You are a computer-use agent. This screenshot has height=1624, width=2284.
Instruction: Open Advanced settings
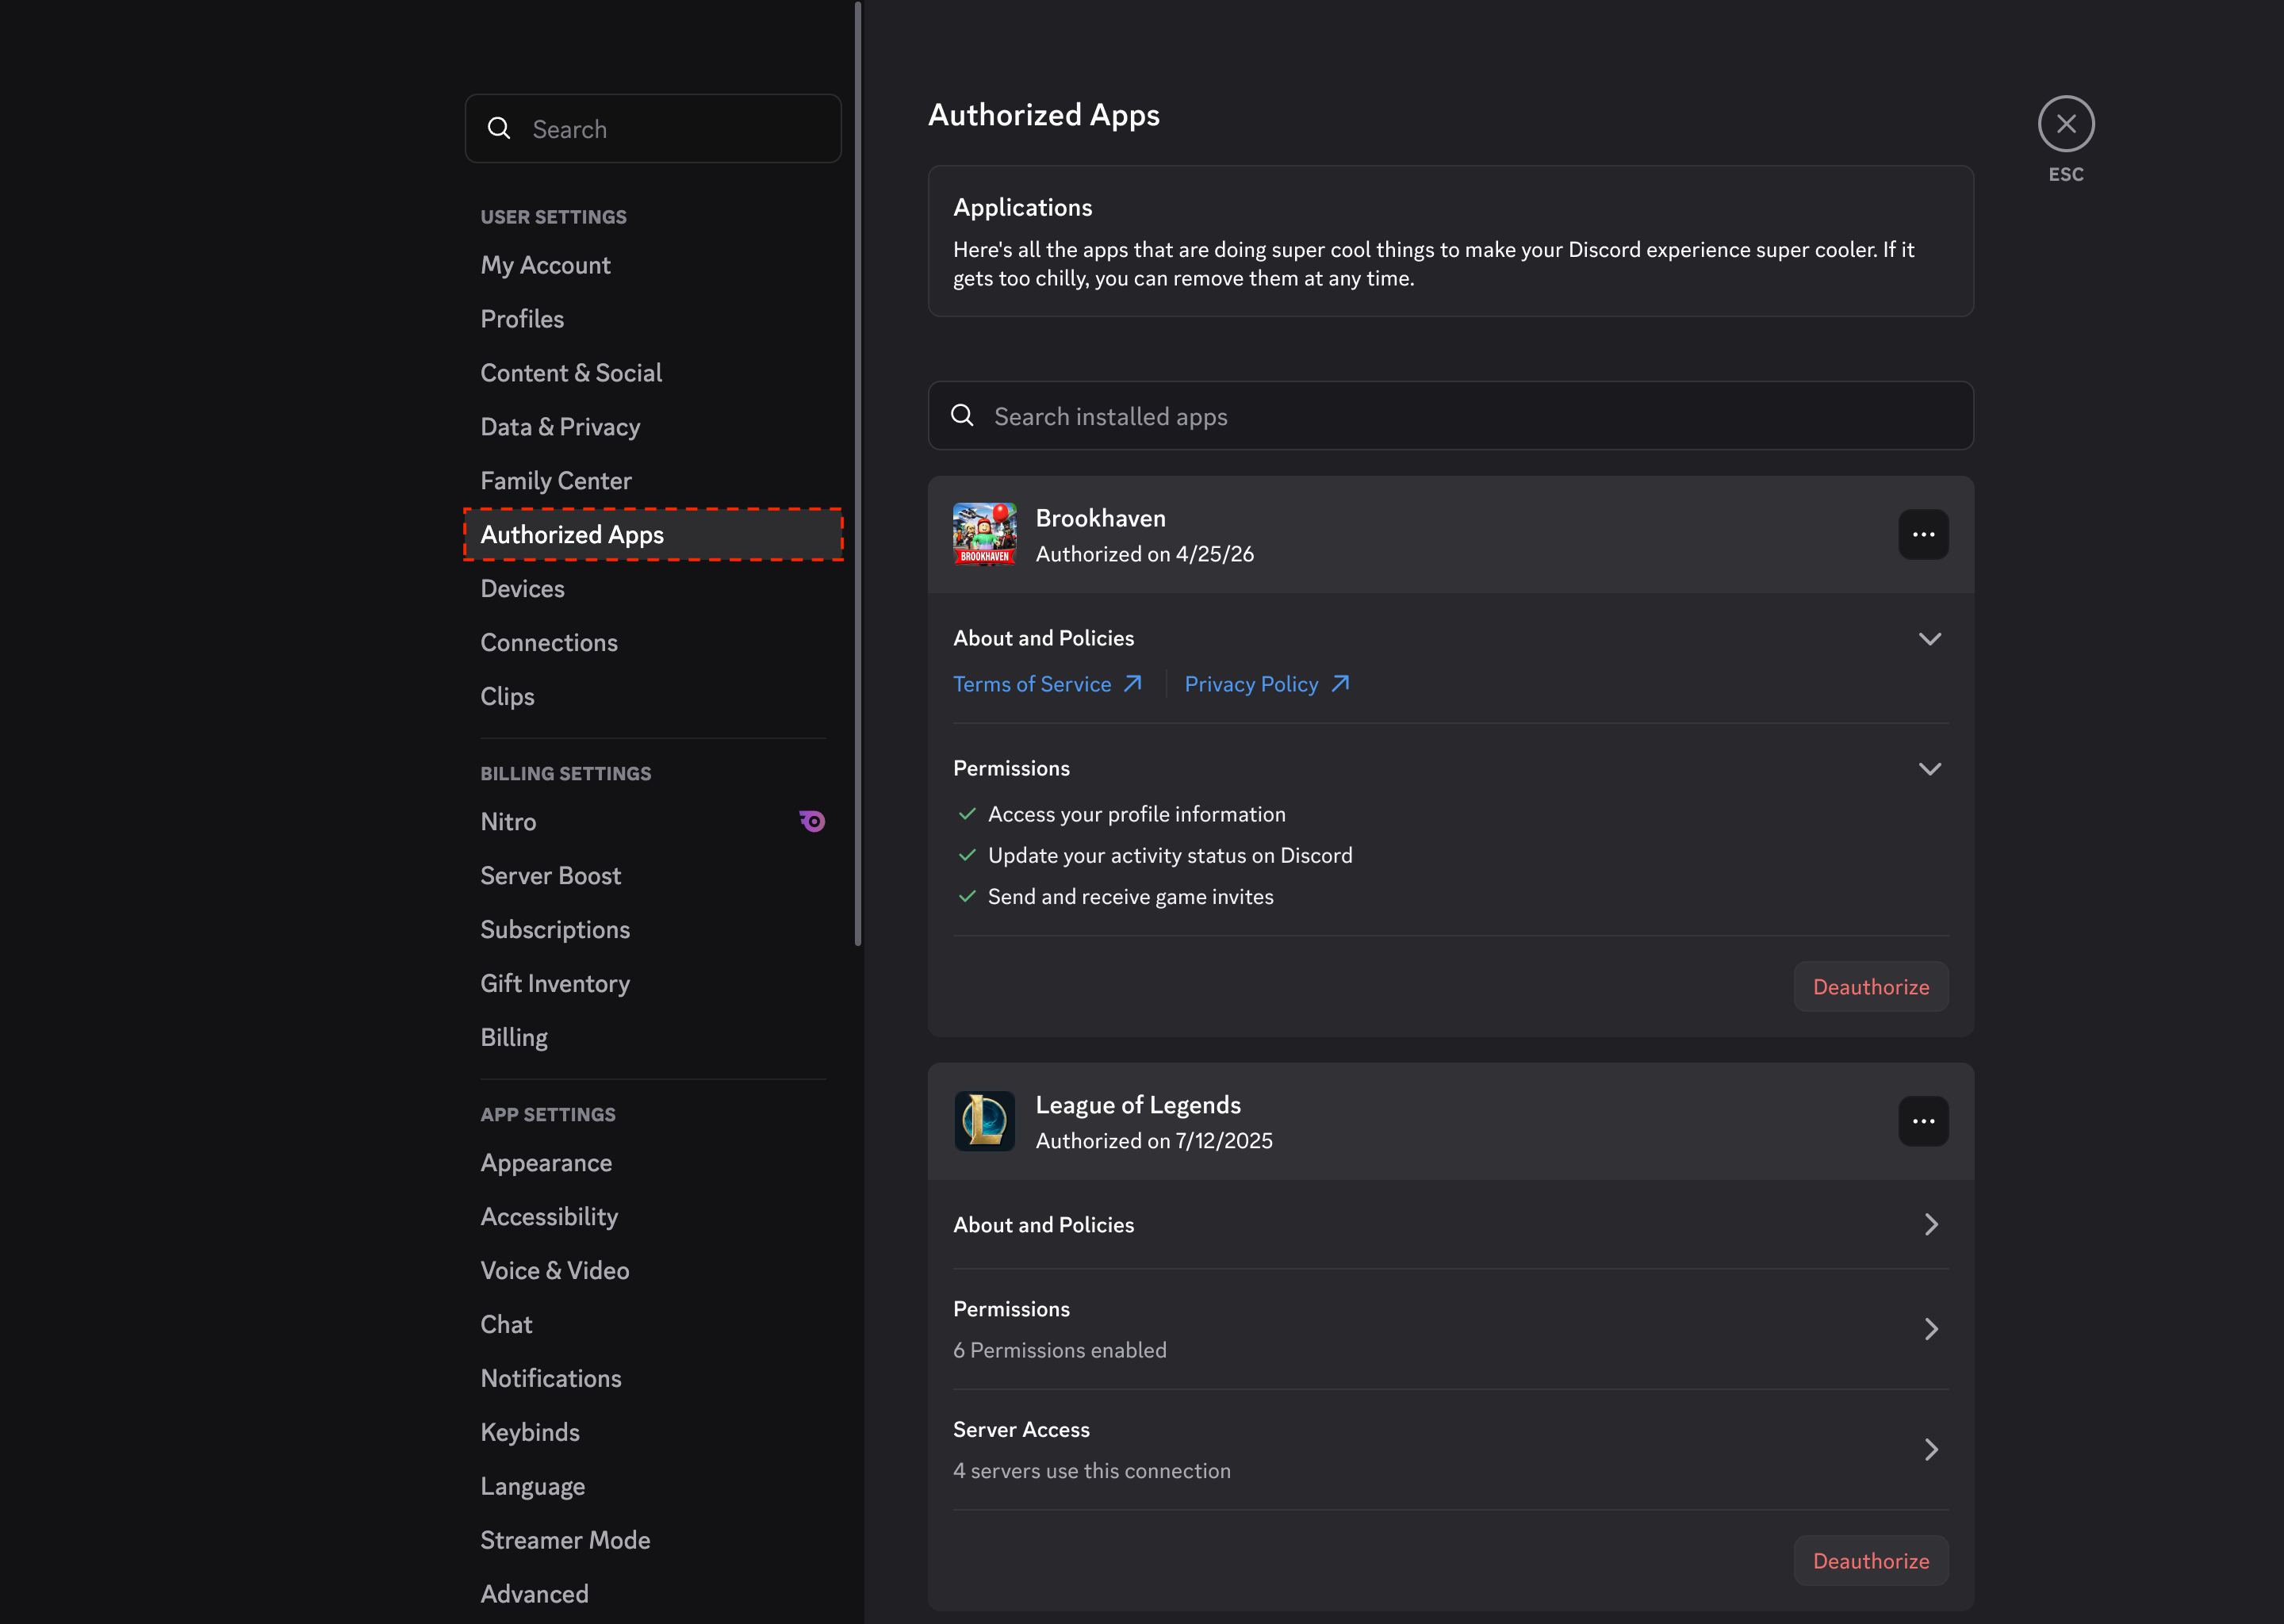point(653,1595)
